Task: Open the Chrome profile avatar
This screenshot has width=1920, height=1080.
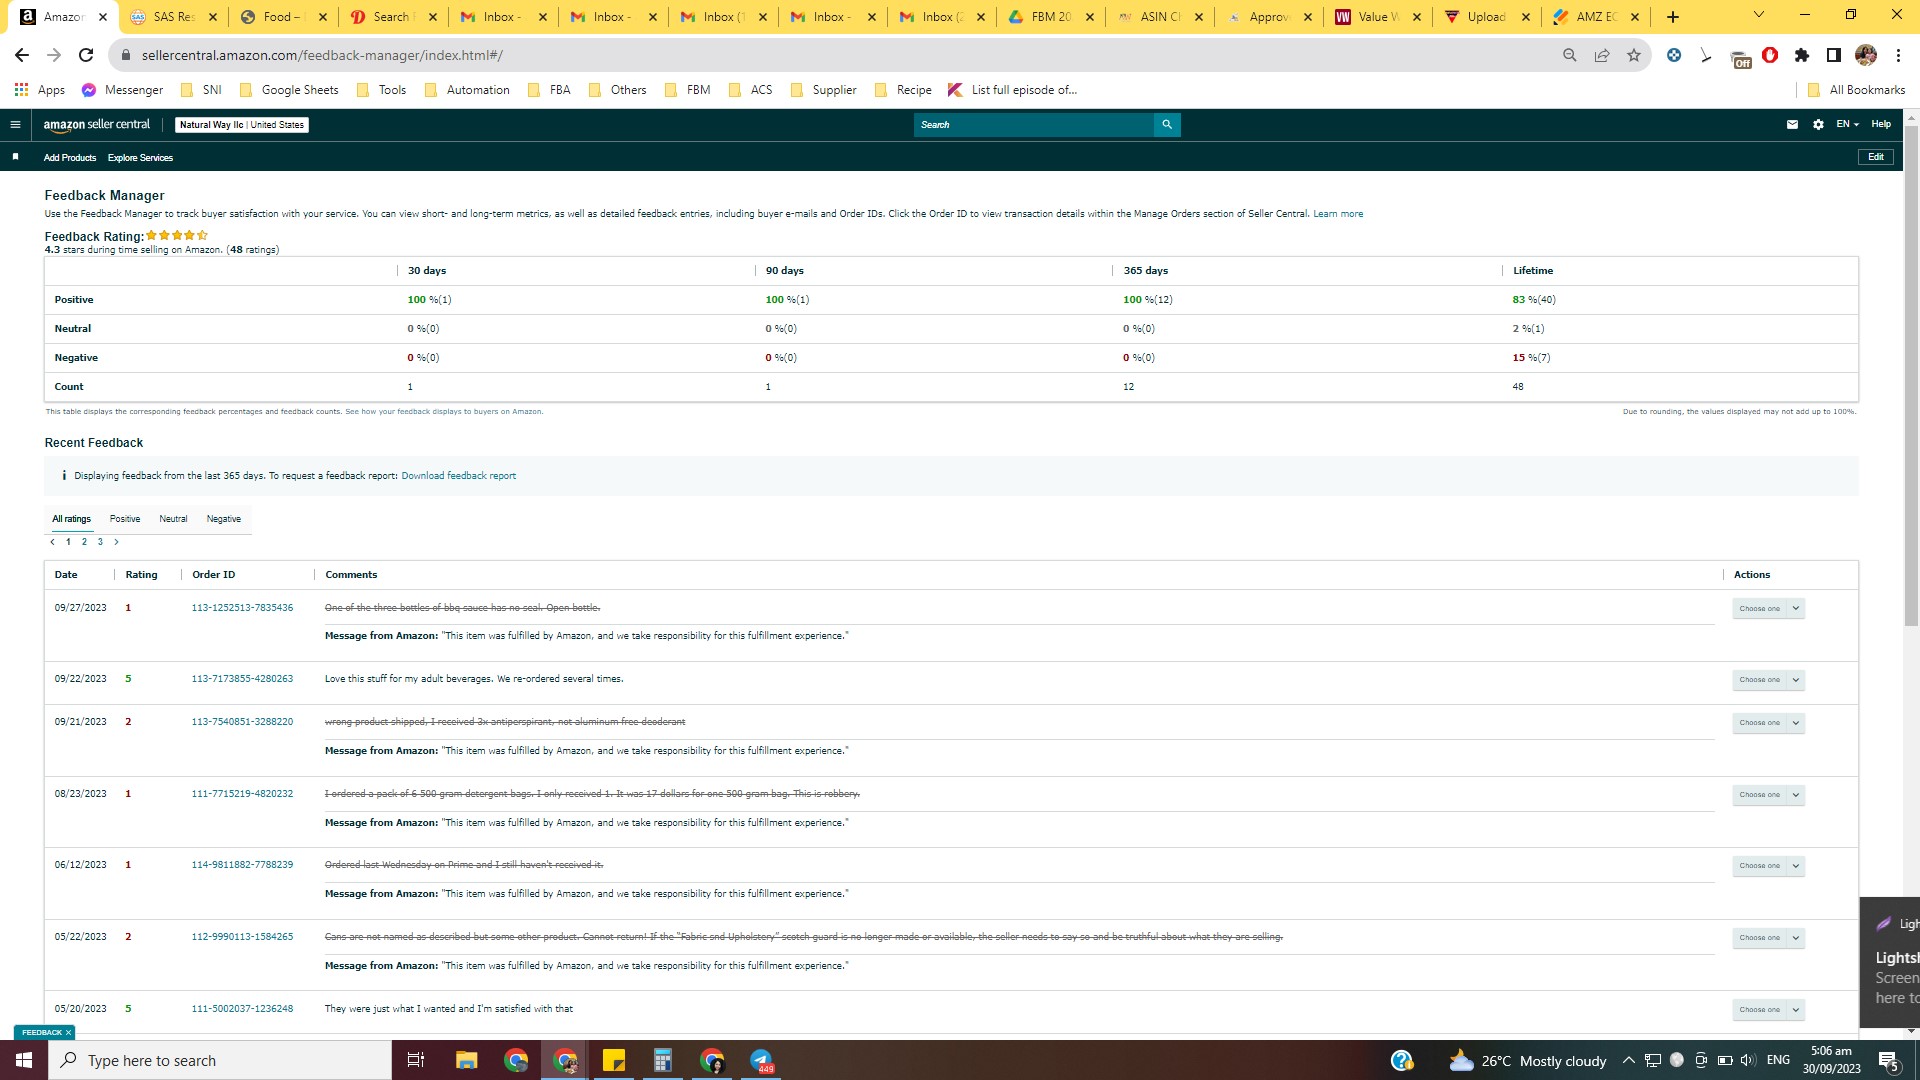Action: (1866, 55)
